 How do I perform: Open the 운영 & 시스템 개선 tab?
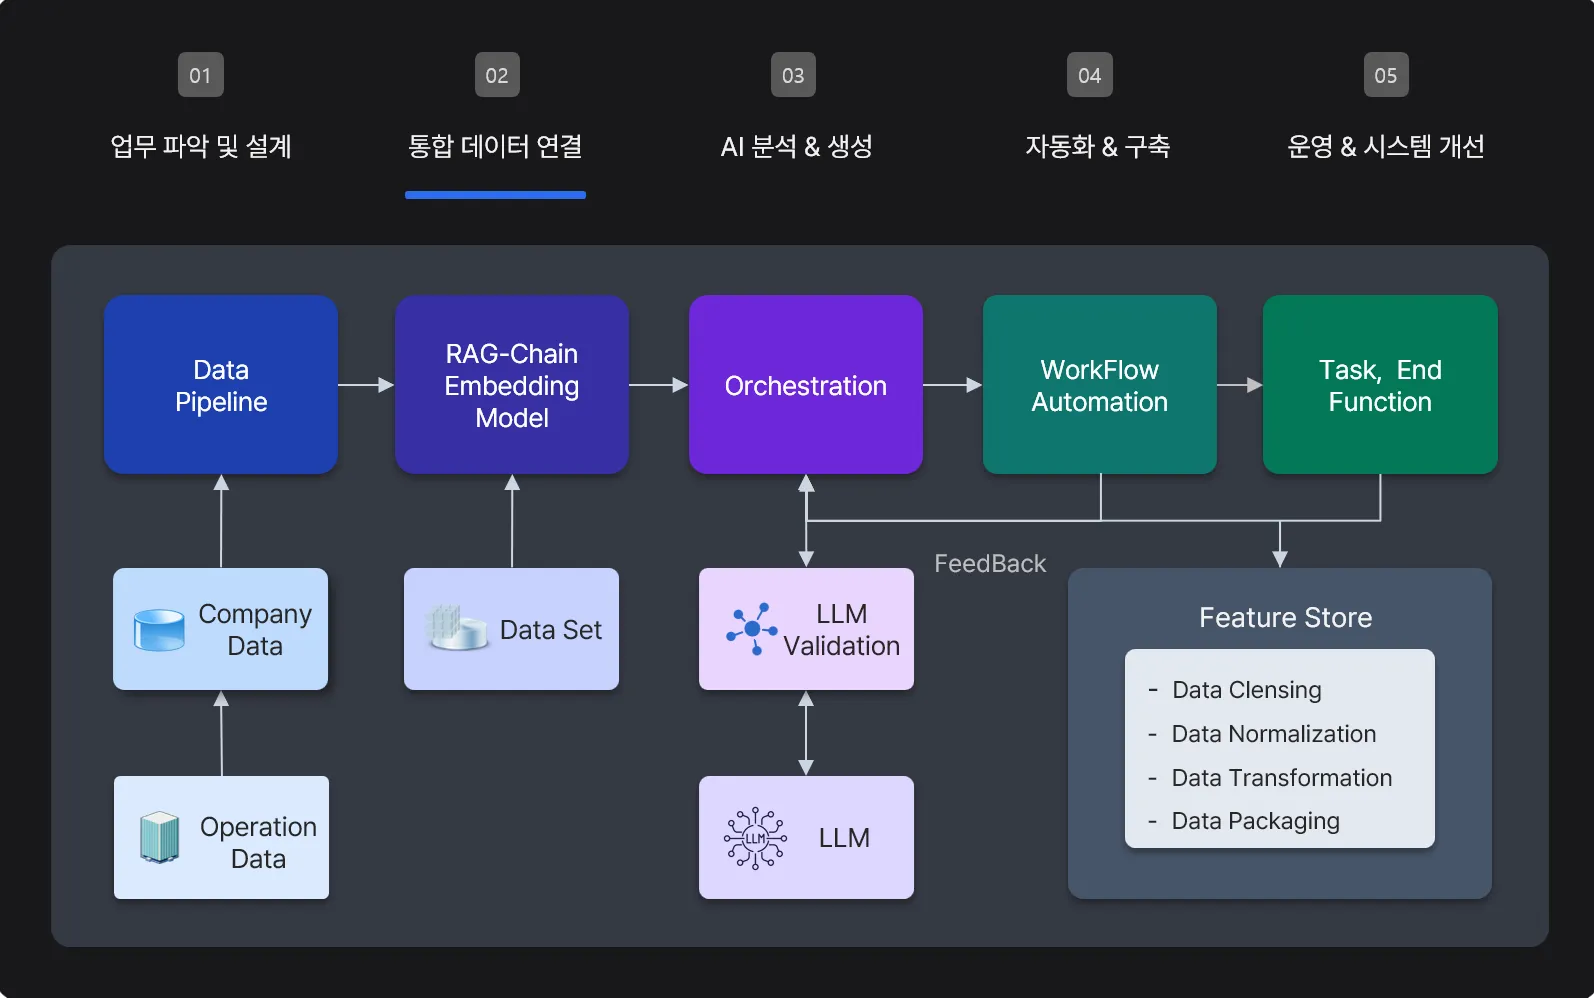coord(1386,147)
